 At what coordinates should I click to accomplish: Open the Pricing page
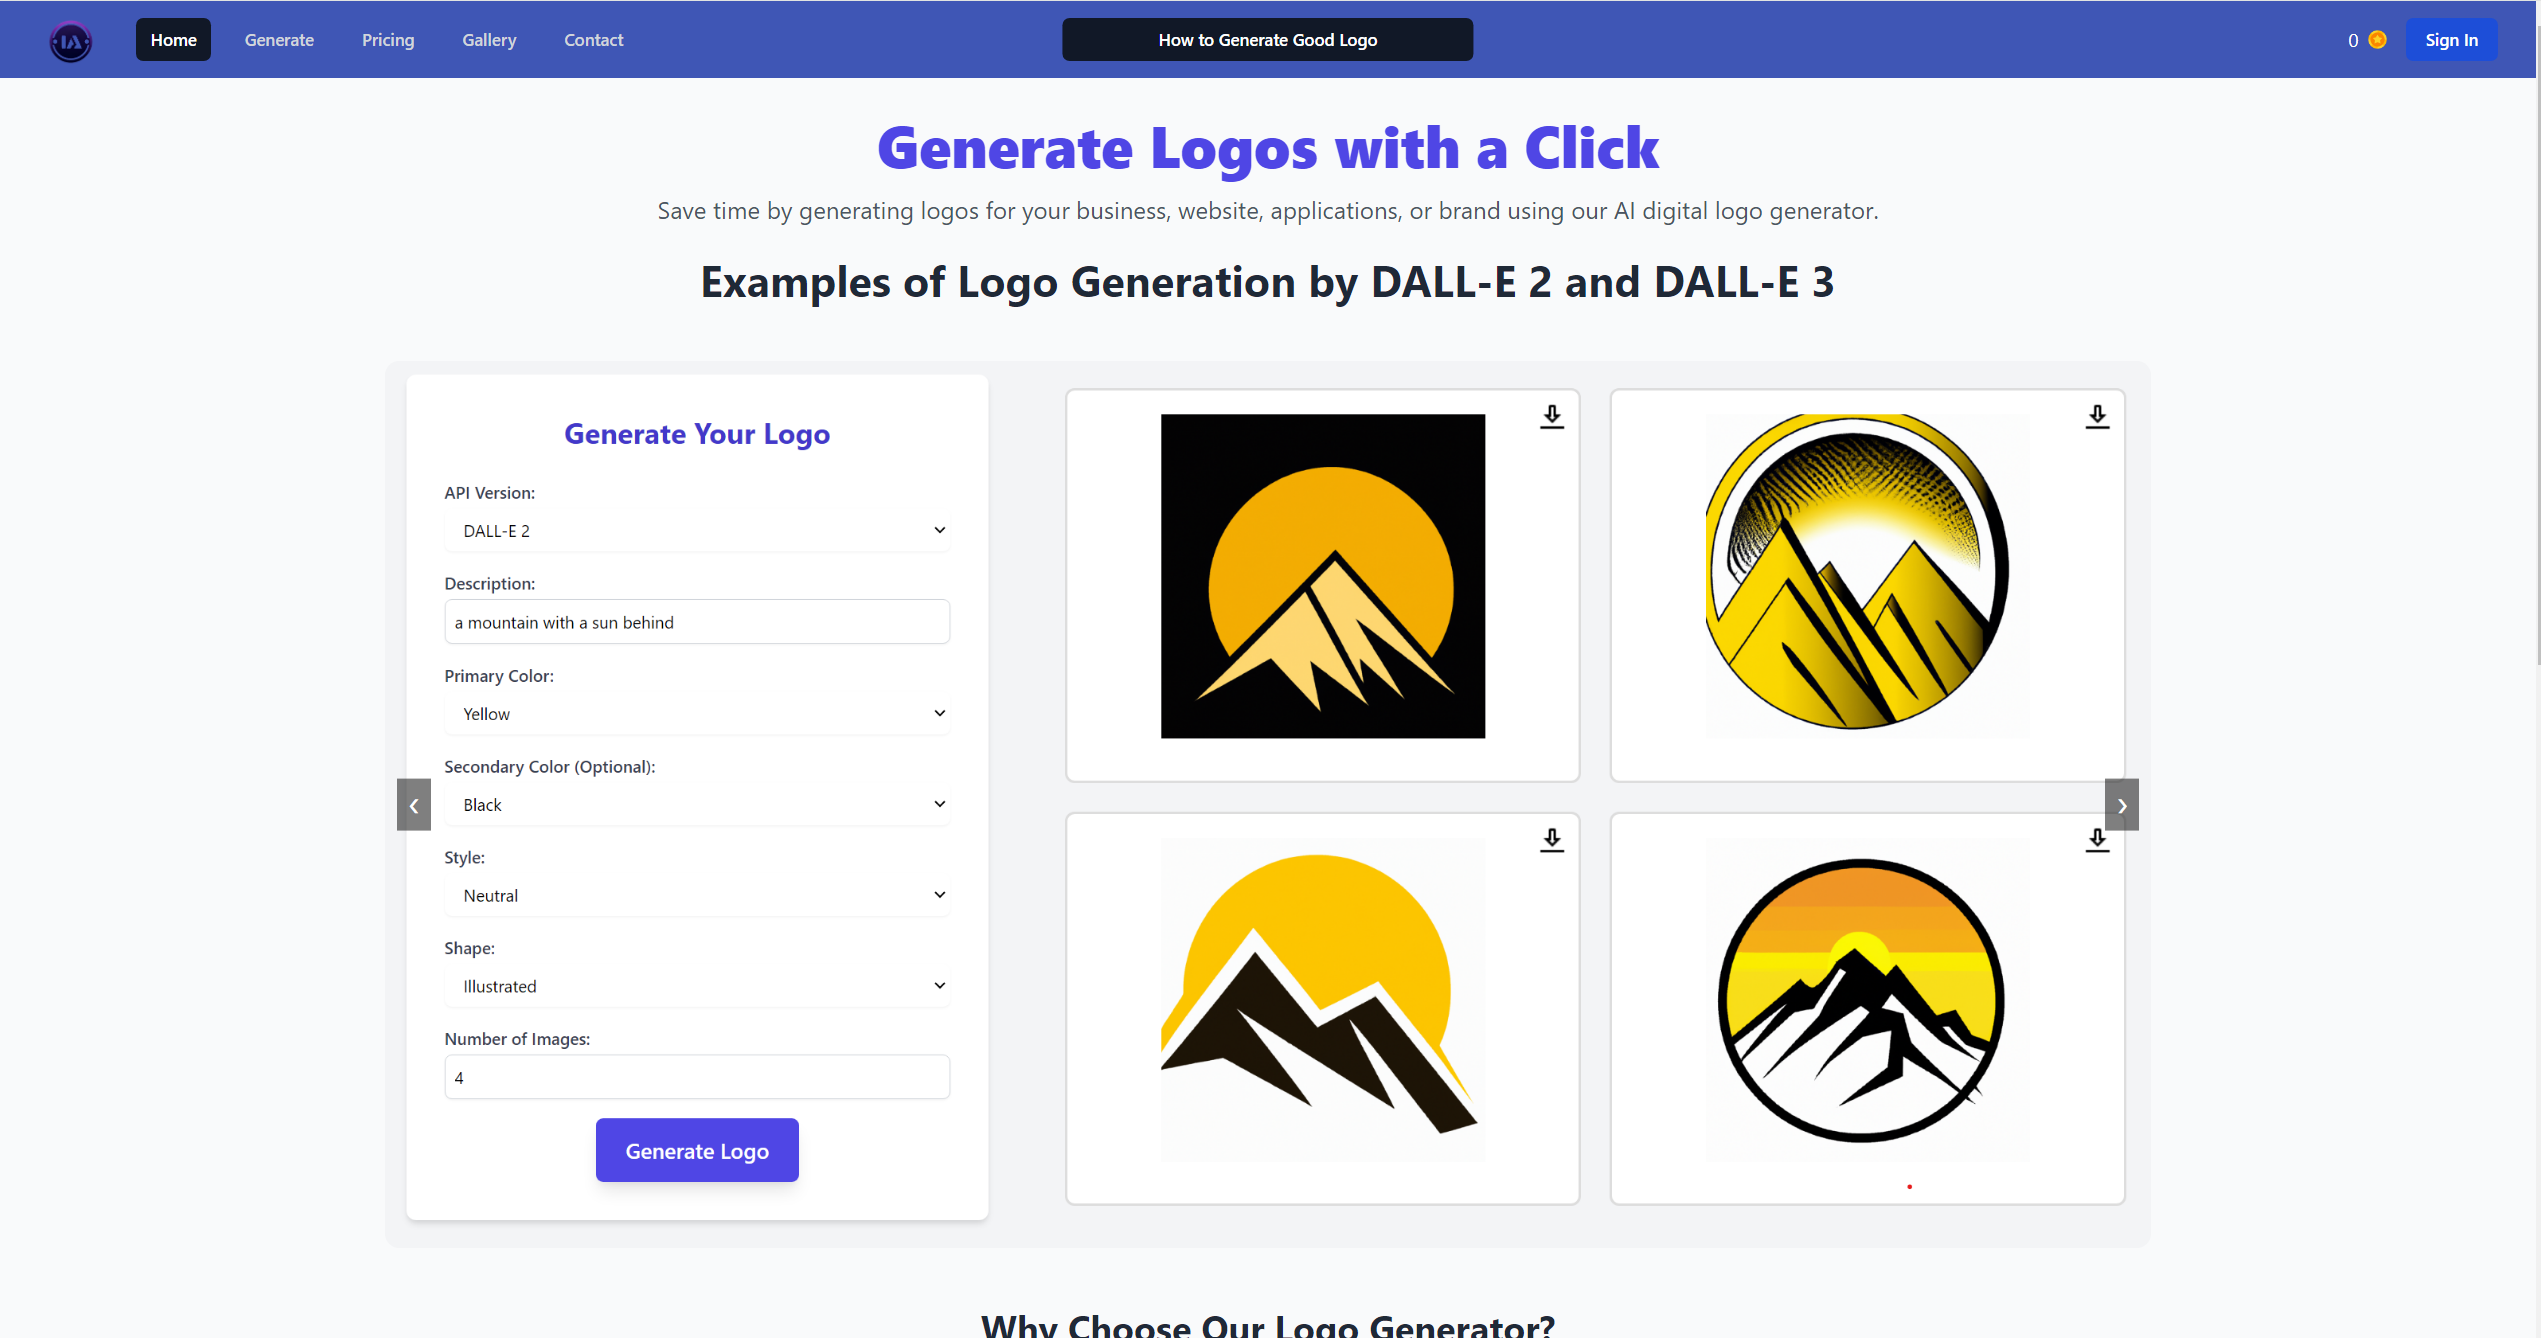point(388,40)
